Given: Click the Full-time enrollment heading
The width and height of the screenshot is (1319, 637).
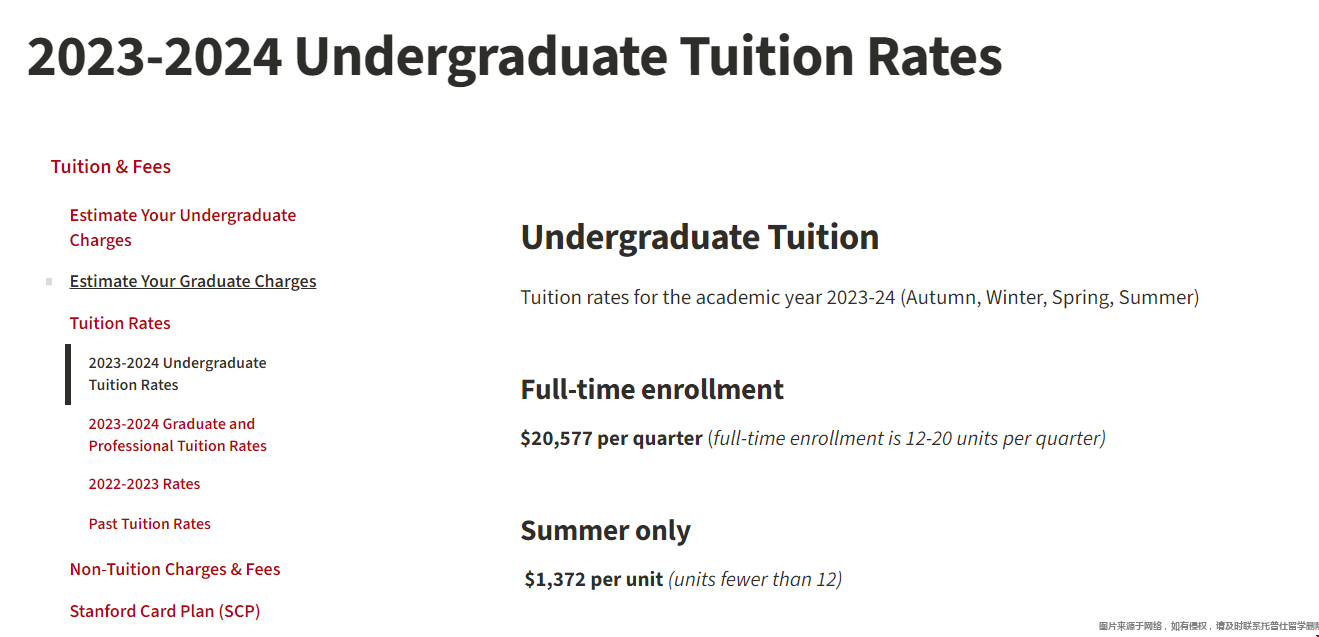Looking at the screenshot, I should tap(652, 389).
